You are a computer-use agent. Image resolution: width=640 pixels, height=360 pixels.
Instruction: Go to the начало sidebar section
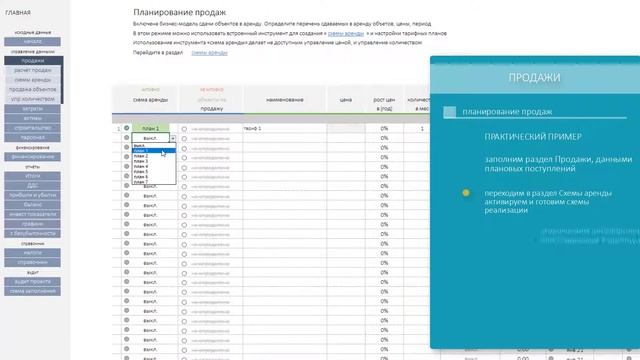click(33, 42)
